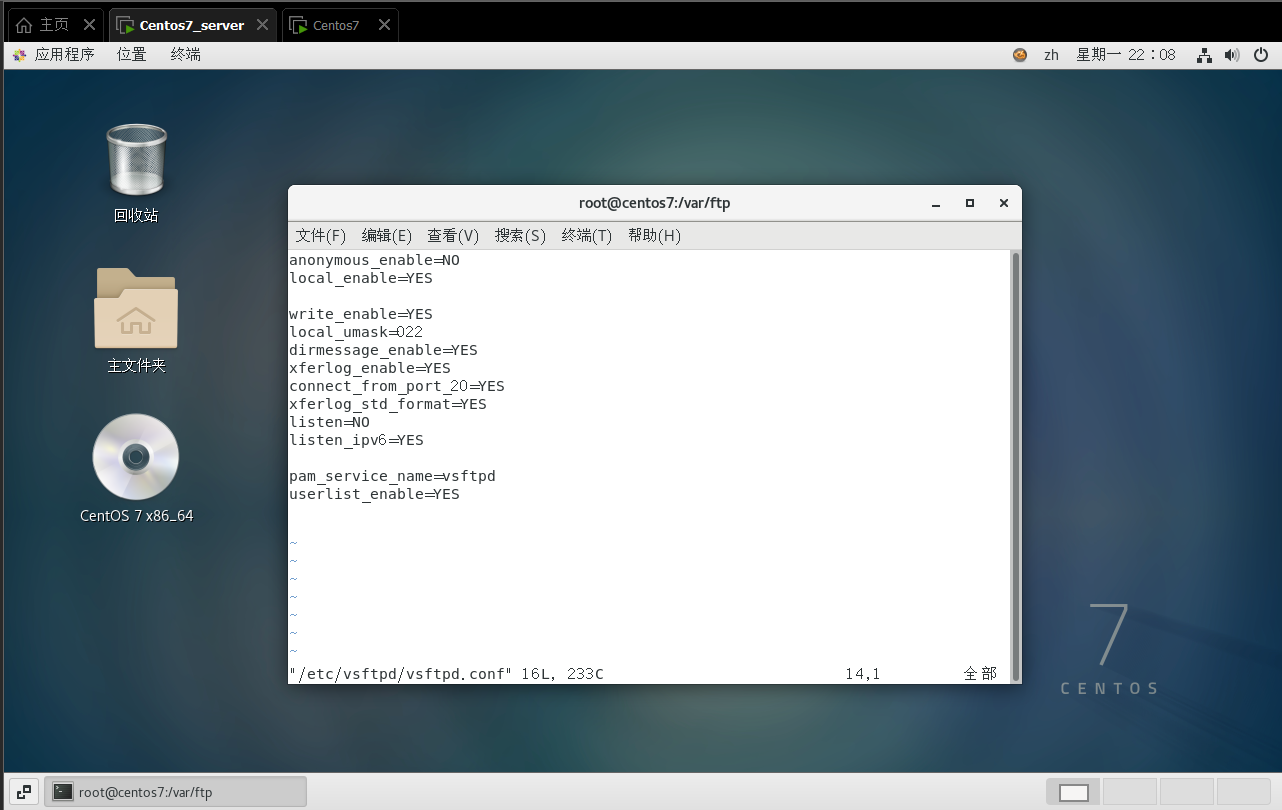The height and width of the screenshot is (810, 1282).
Task: Open the zh input method selector
Action: tap(1051, 55)
